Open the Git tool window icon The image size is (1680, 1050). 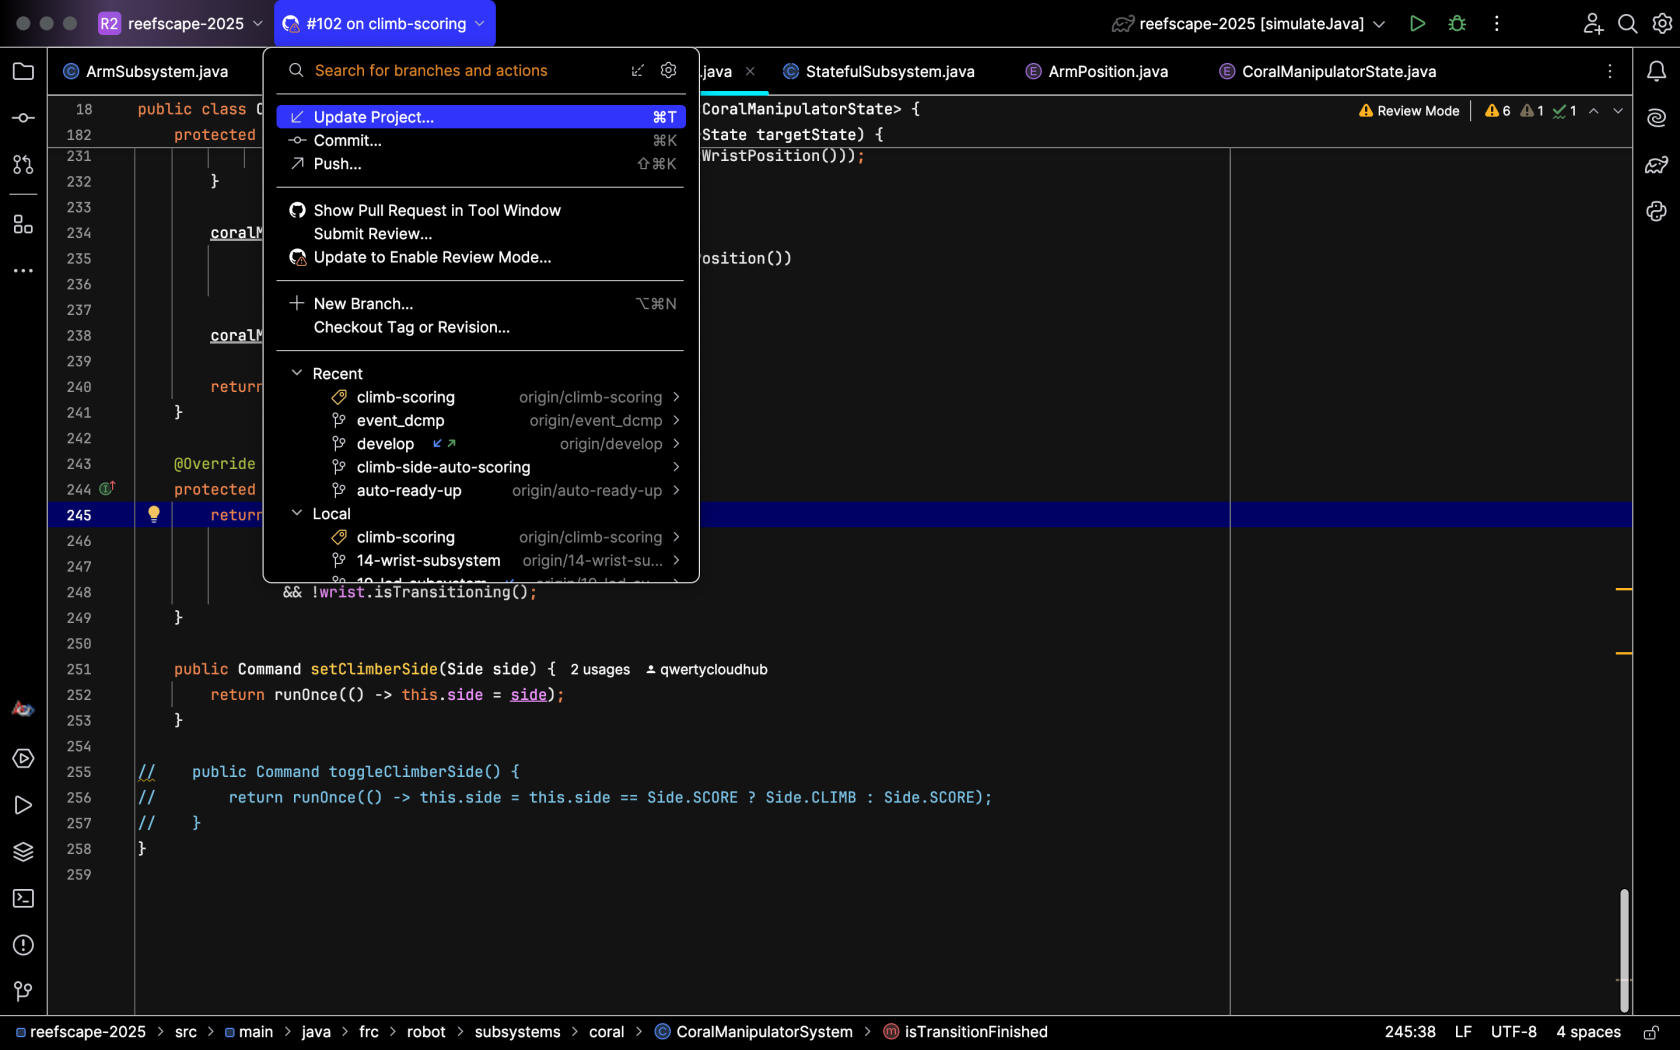pos(23,991)
